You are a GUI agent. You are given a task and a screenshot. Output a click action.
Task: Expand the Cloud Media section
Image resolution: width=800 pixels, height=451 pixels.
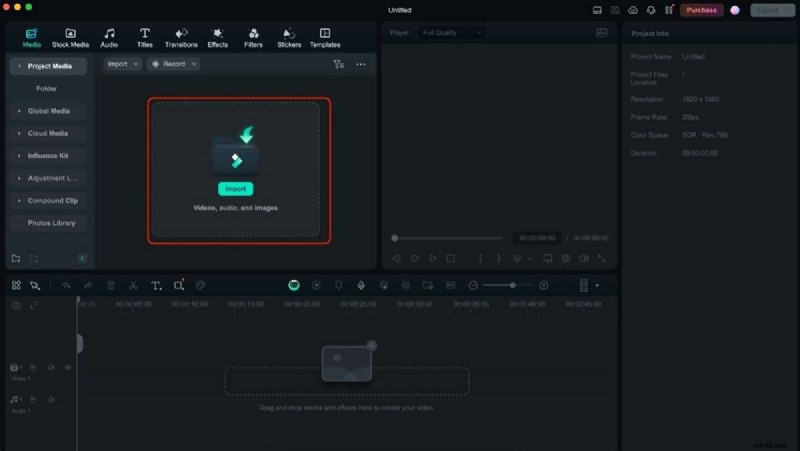19,133
